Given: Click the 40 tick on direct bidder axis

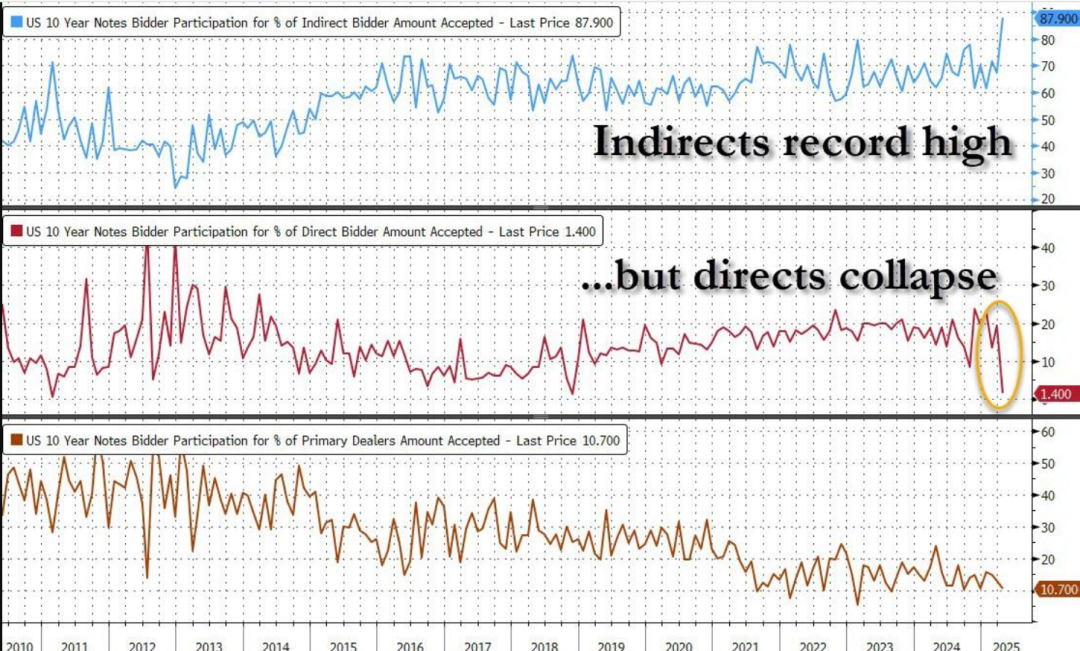Looking at the screenshot, I should click(x=1047, y=248).
